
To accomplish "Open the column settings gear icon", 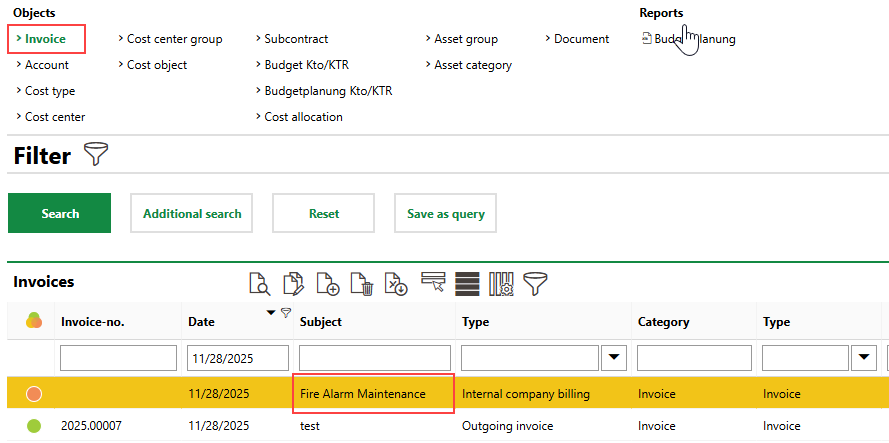I will pos(501,283).
